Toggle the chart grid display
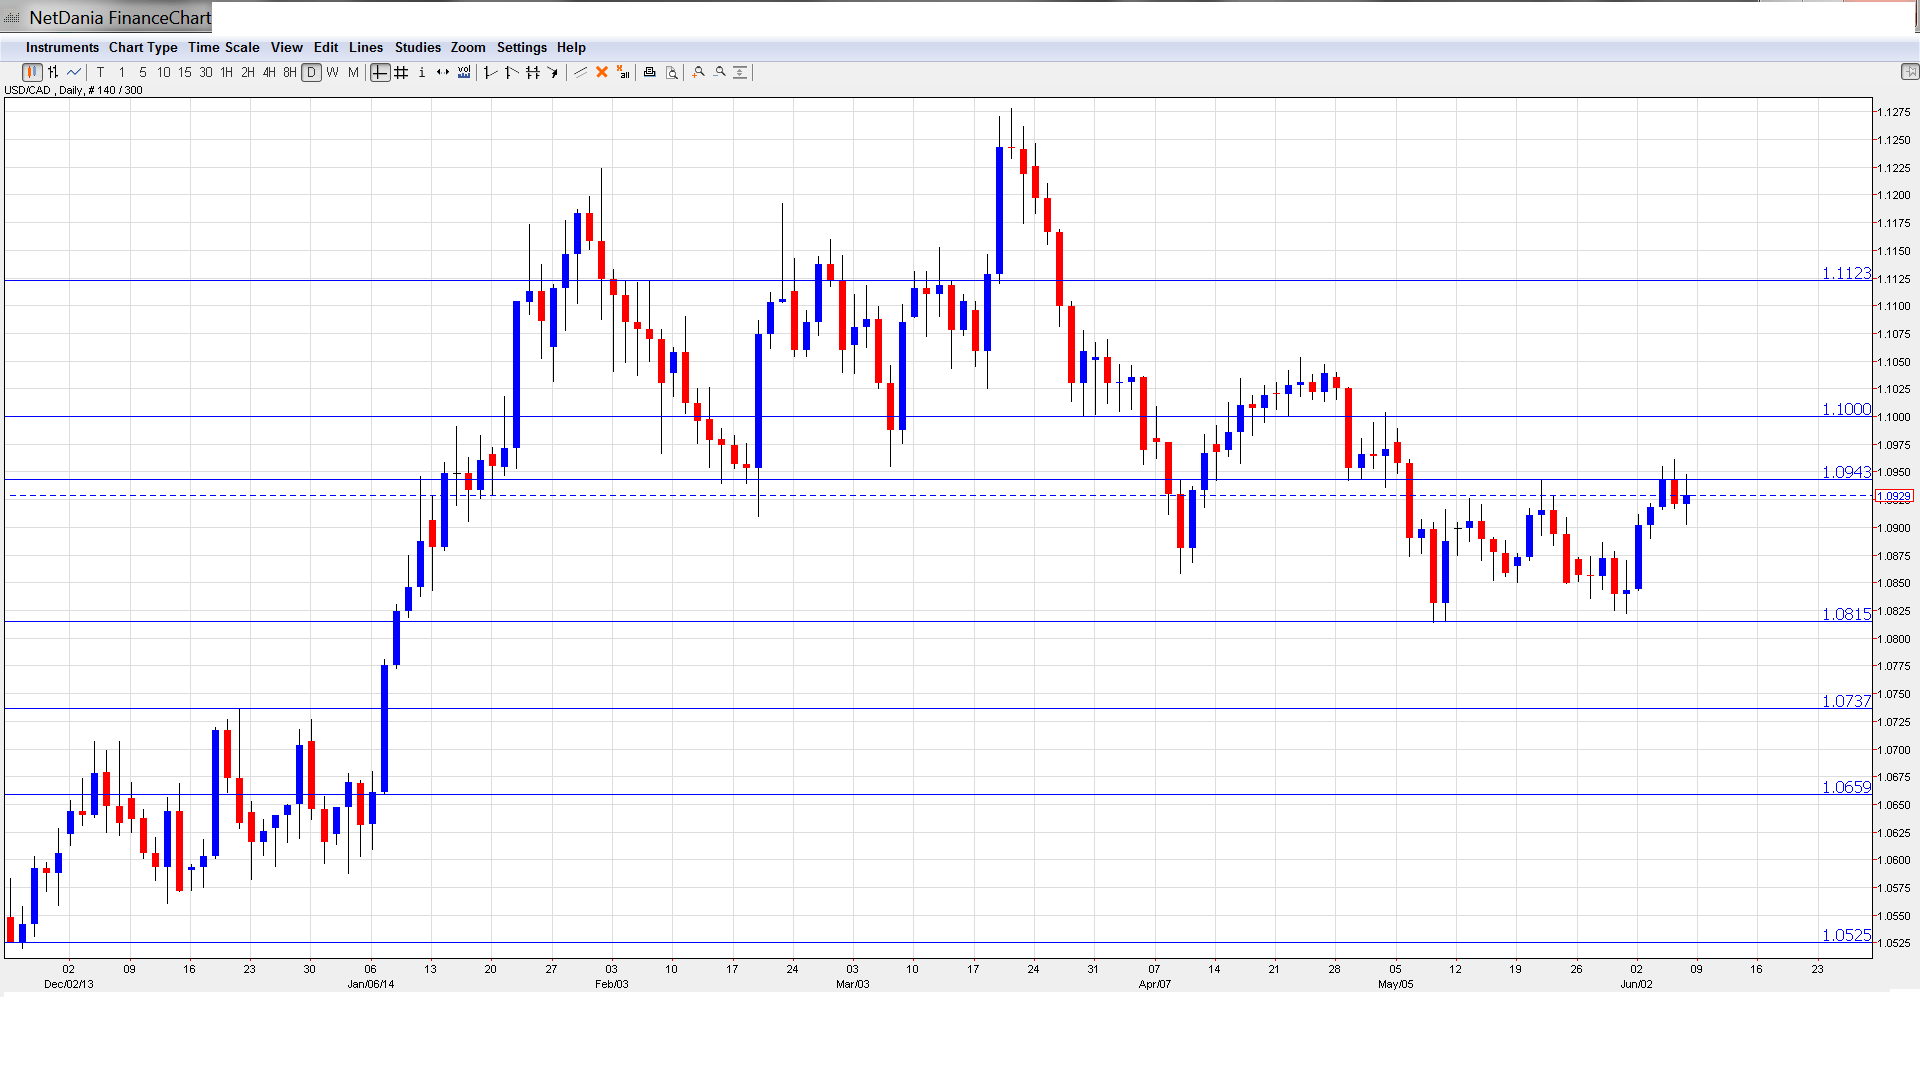Viewport: 1920px width, 1080px height. pos(401,72)
